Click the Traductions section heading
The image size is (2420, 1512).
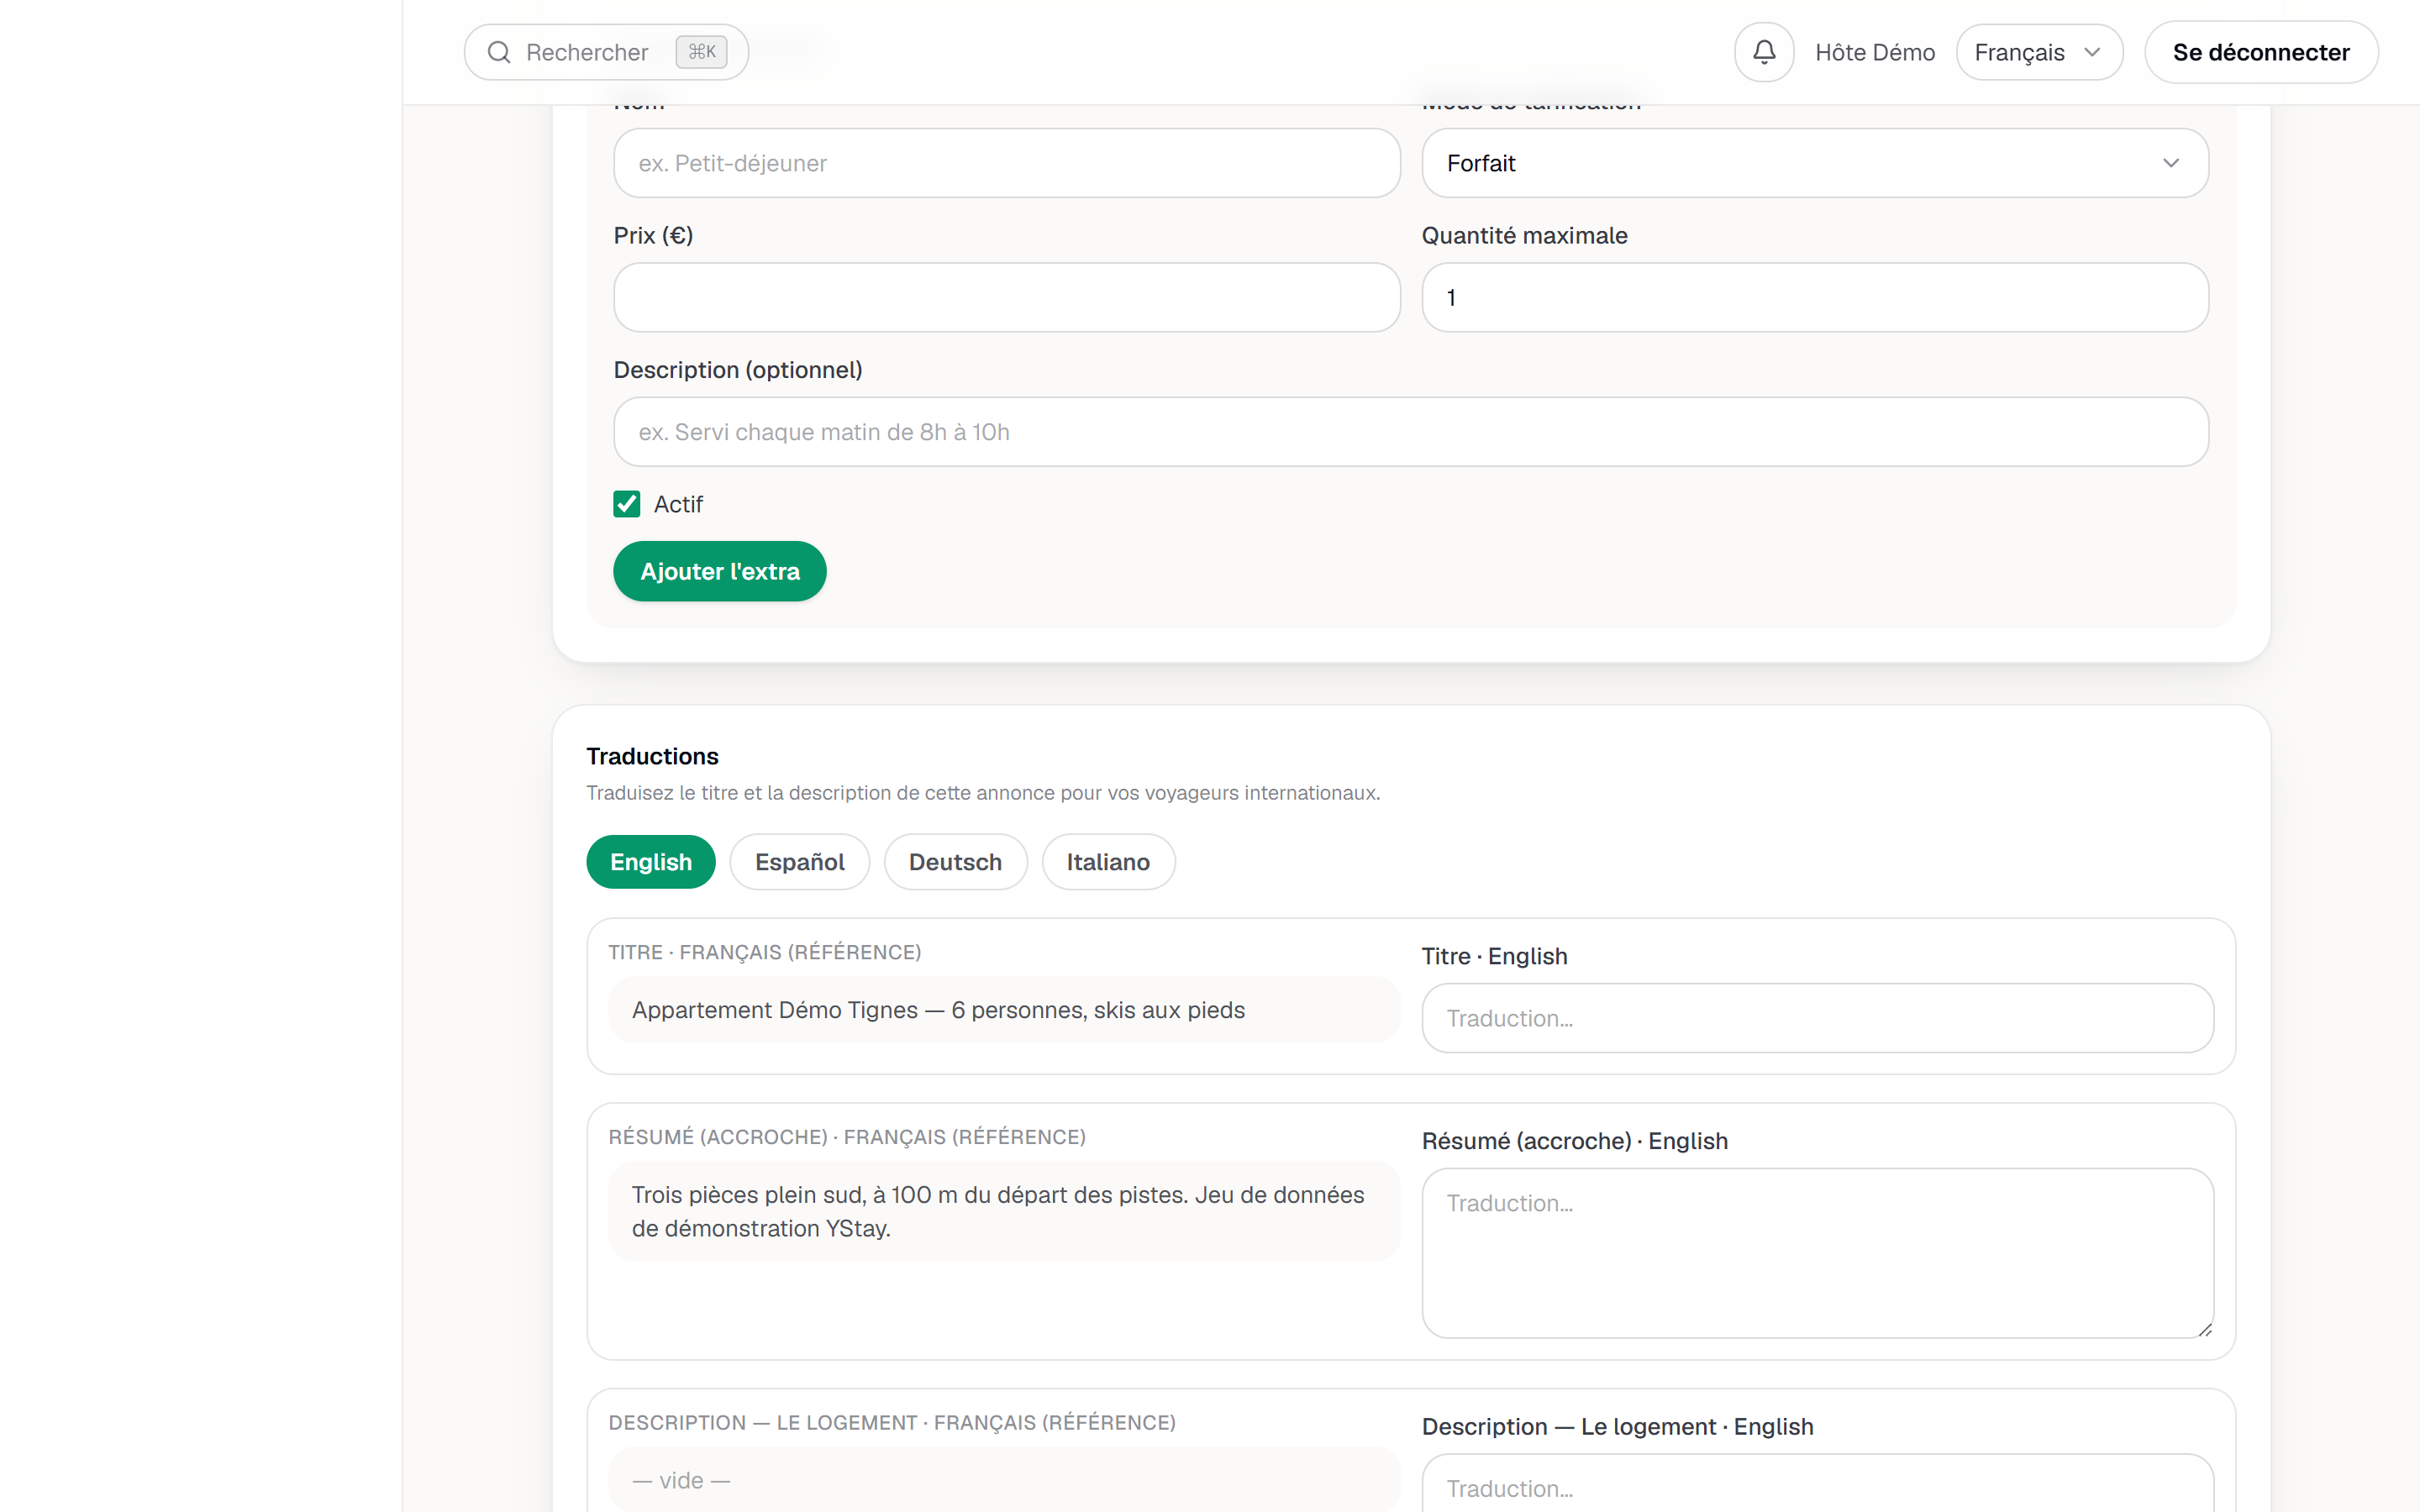pyautogui.click(x=652, y=756)
